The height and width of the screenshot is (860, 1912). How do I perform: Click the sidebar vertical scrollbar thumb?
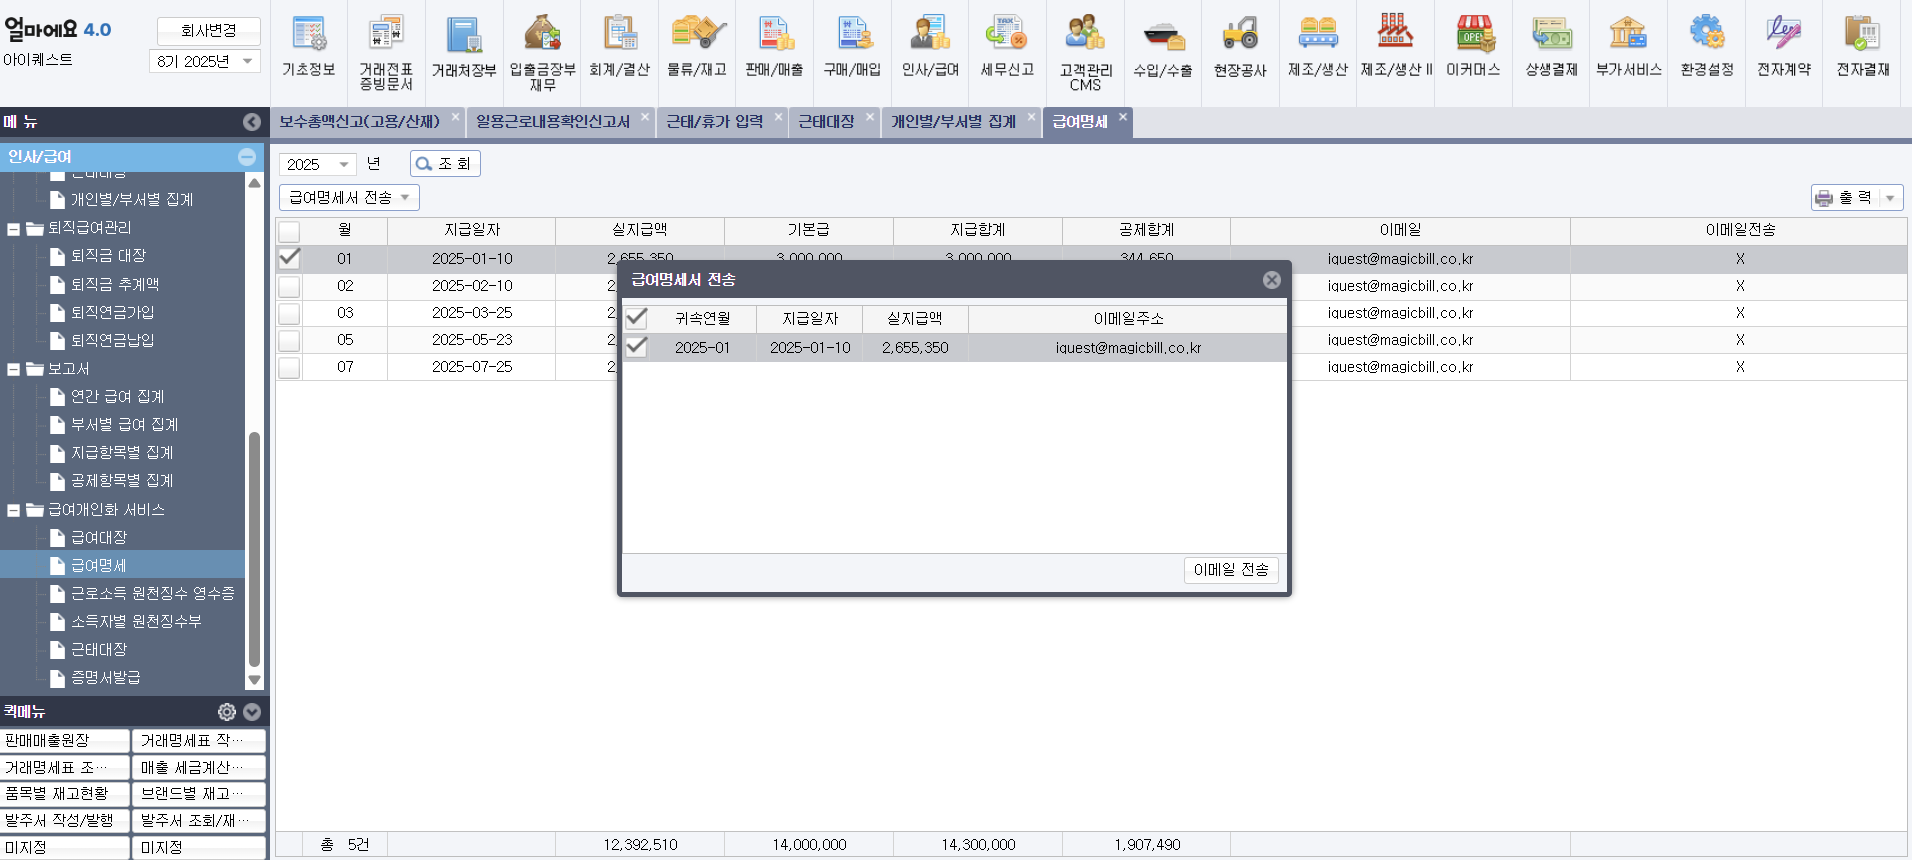[254, 549]
